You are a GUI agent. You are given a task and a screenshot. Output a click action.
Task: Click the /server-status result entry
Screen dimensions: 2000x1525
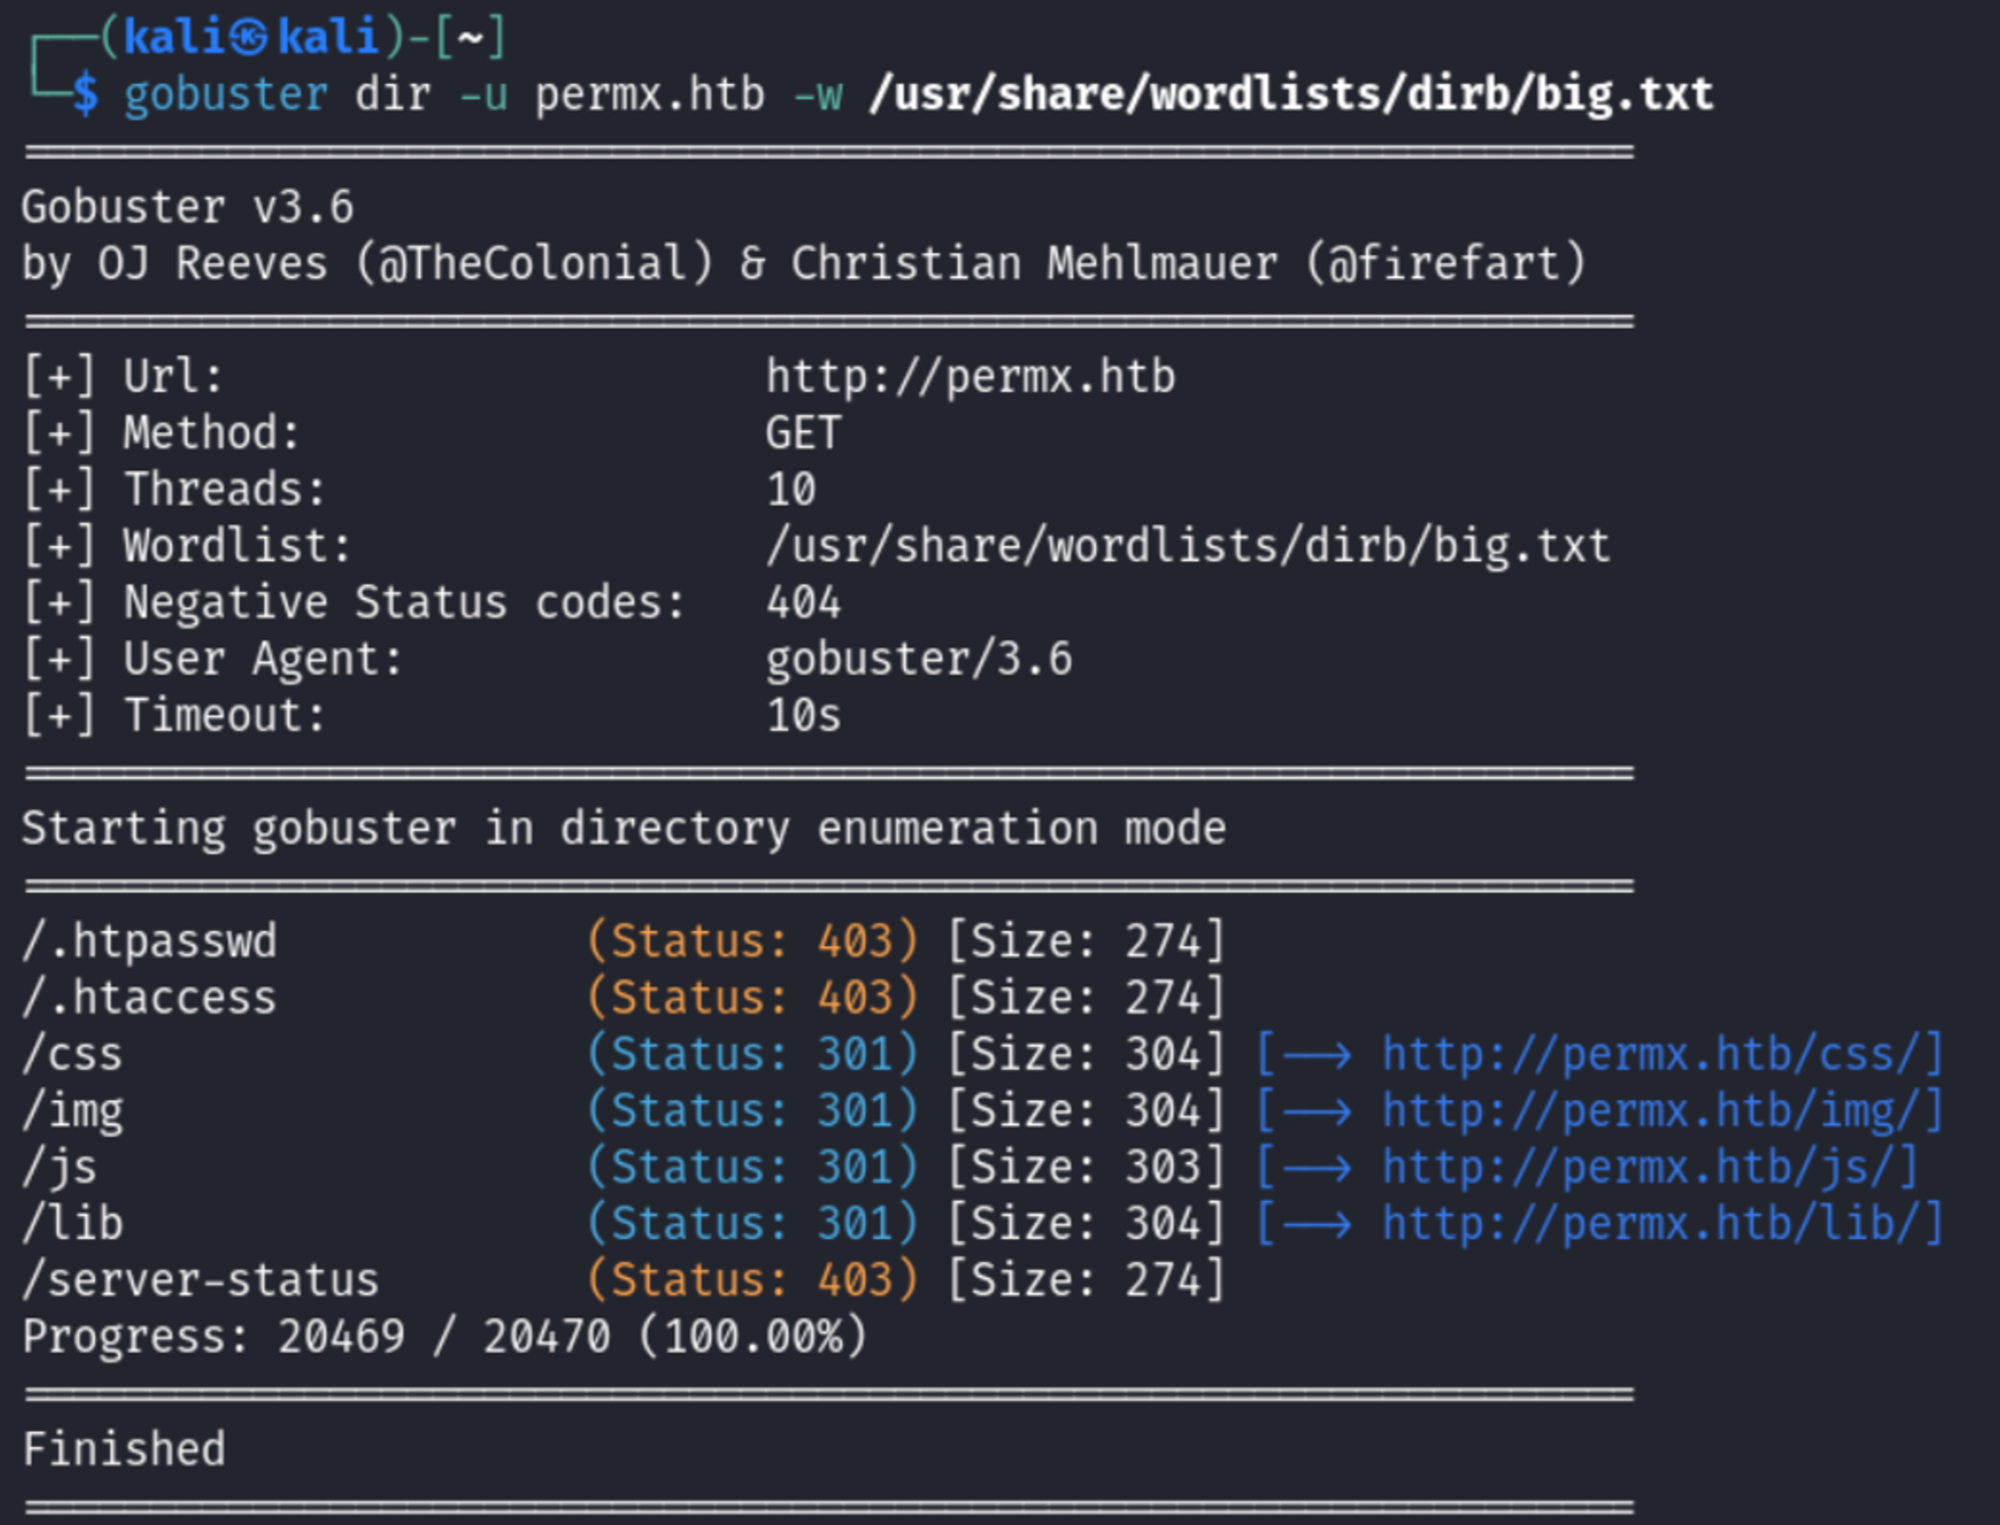(x=201, y=1281)
